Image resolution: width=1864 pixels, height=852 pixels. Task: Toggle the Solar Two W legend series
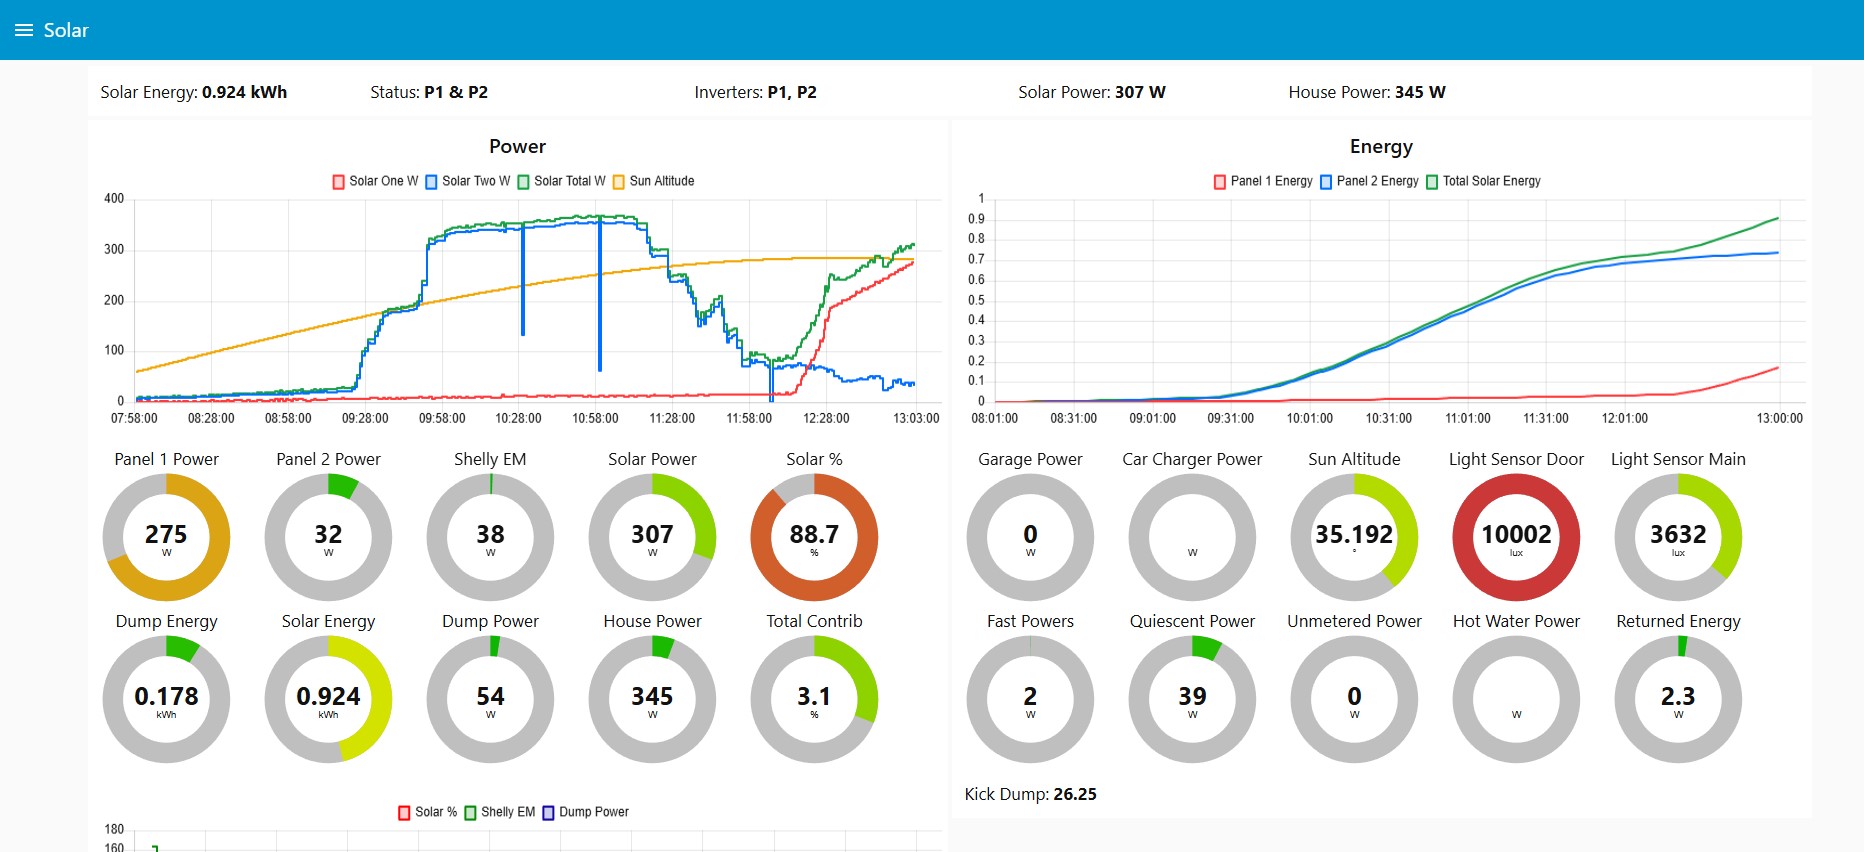(468, 181)
